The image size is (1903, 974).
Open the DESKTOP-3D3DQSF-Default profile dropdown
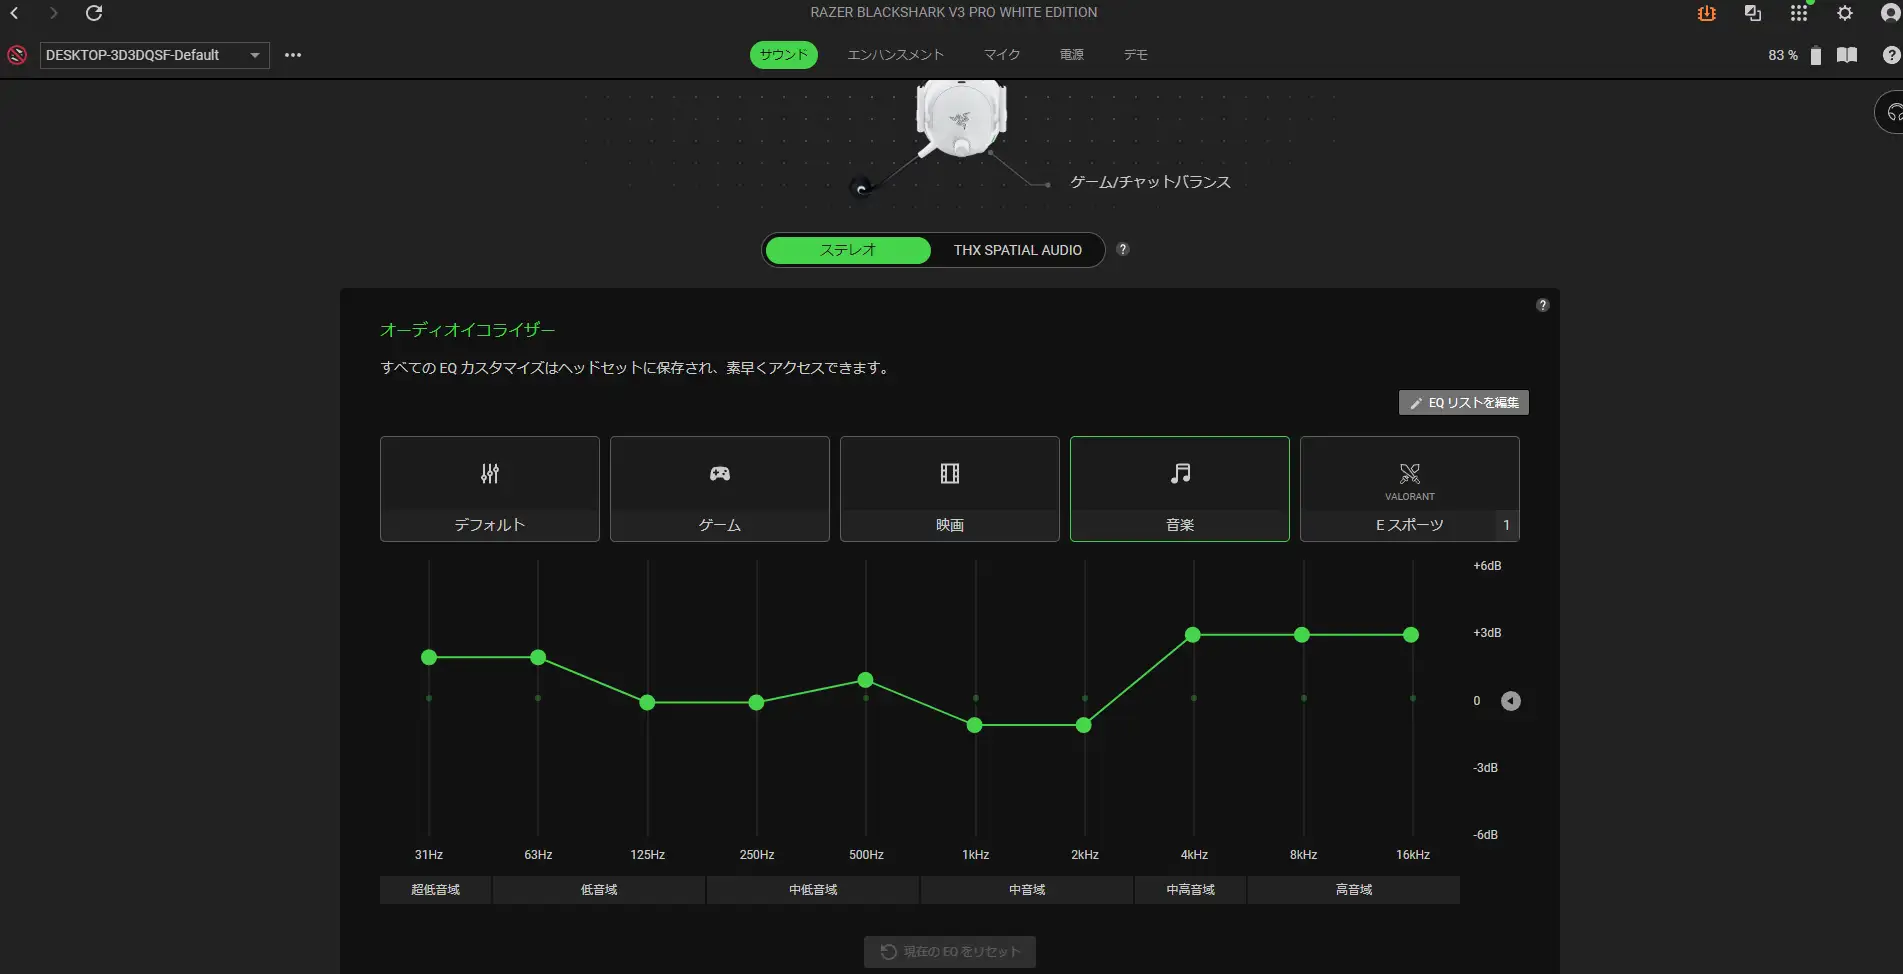coord(155,55)
